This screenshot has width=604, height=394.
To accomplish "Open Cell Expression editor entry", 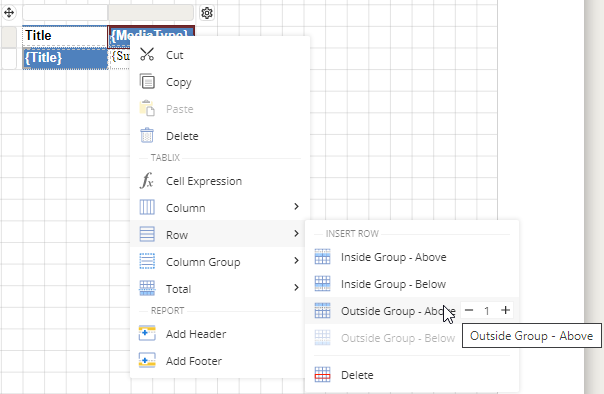I will 220,181.
